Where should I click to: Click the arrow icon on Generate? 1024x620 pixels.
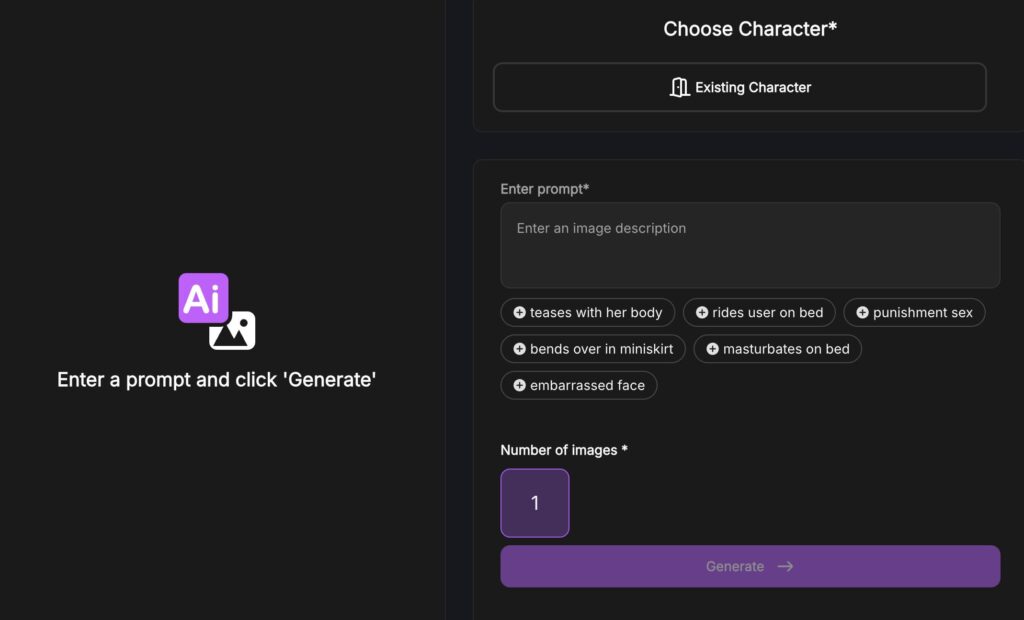tap(786, 566)
